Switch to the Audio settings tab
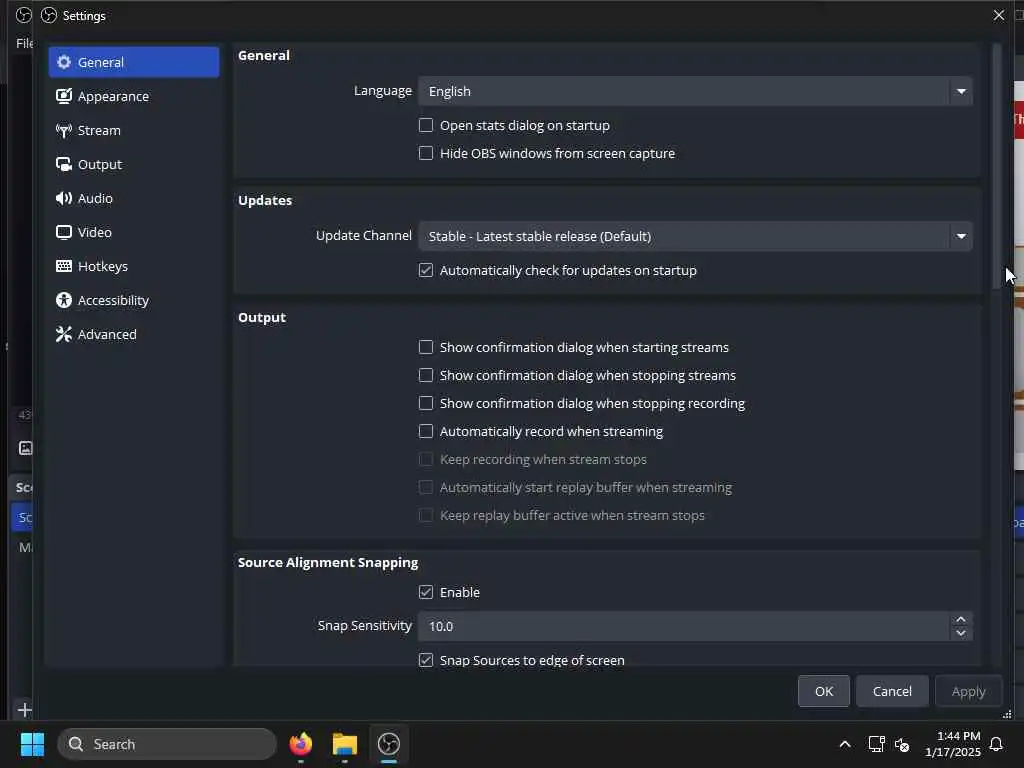 pyautogui.click(x=134, y=198)
